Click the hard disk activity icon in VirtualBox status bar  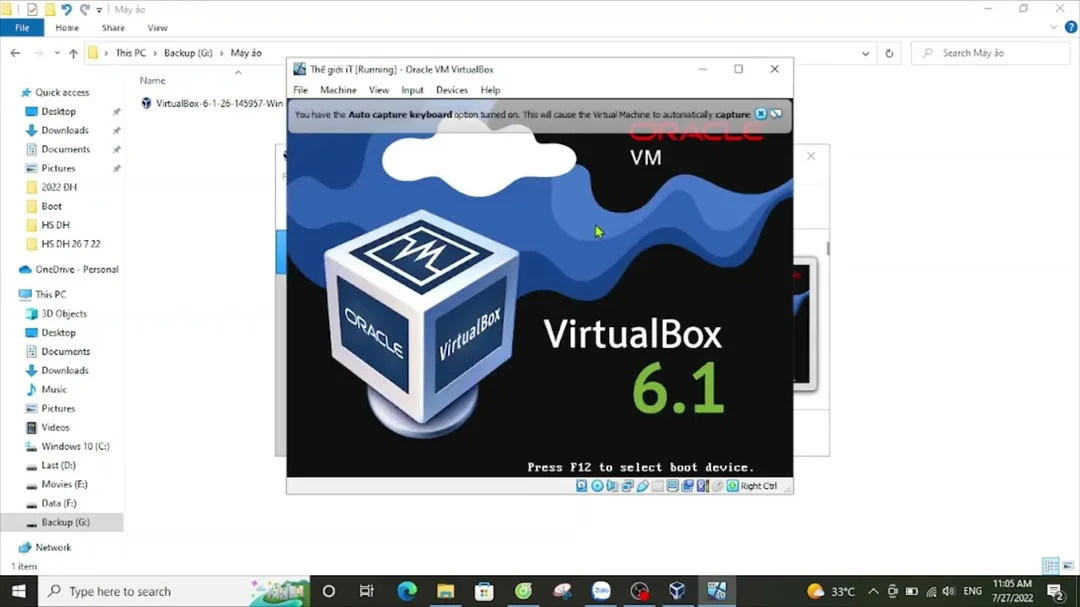pos(582,486)
